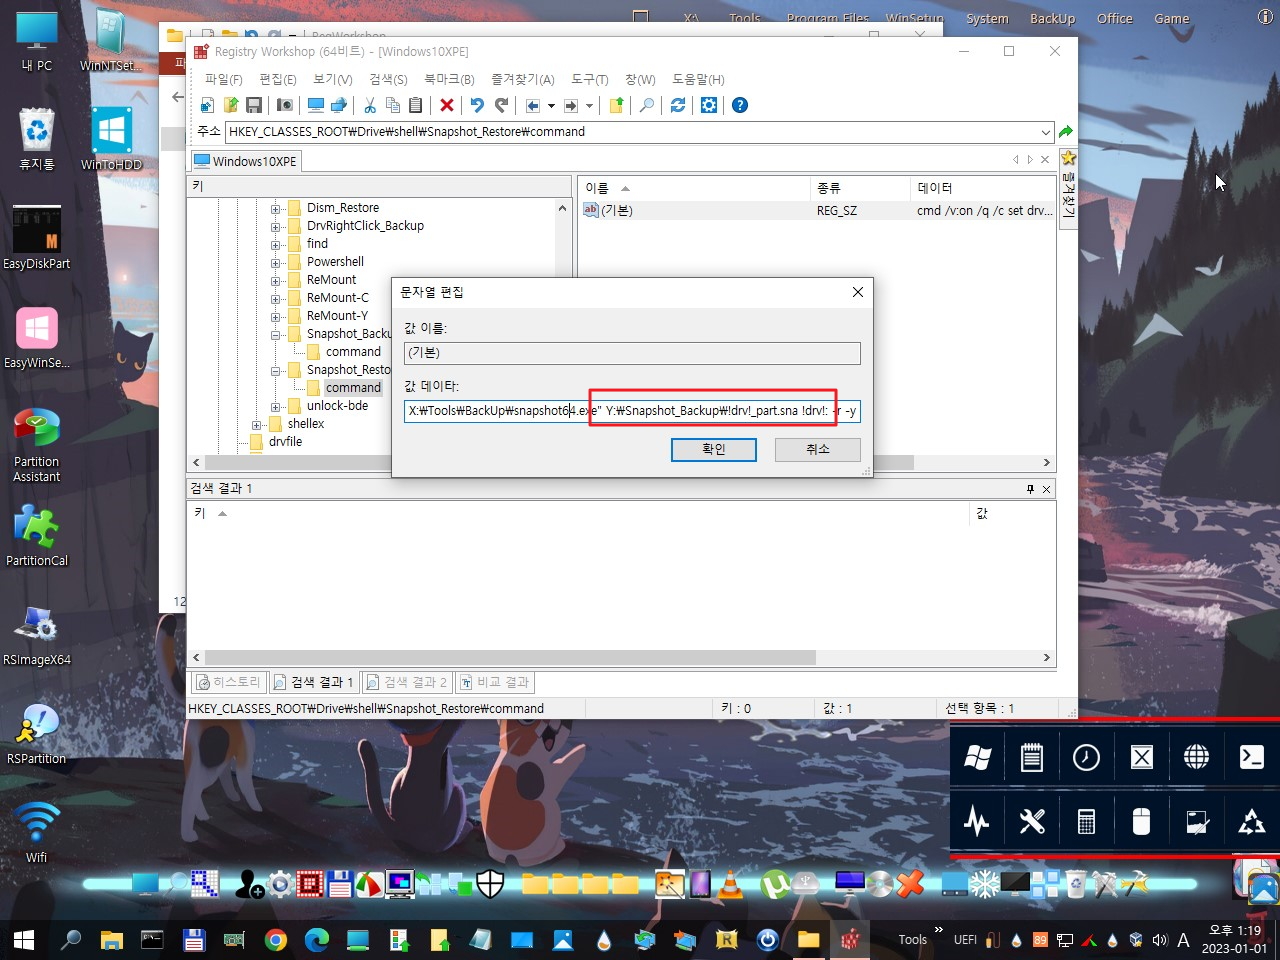1280x960 pixels.
Task: Expand the Powershell tree node
Action: click(275, 262)
